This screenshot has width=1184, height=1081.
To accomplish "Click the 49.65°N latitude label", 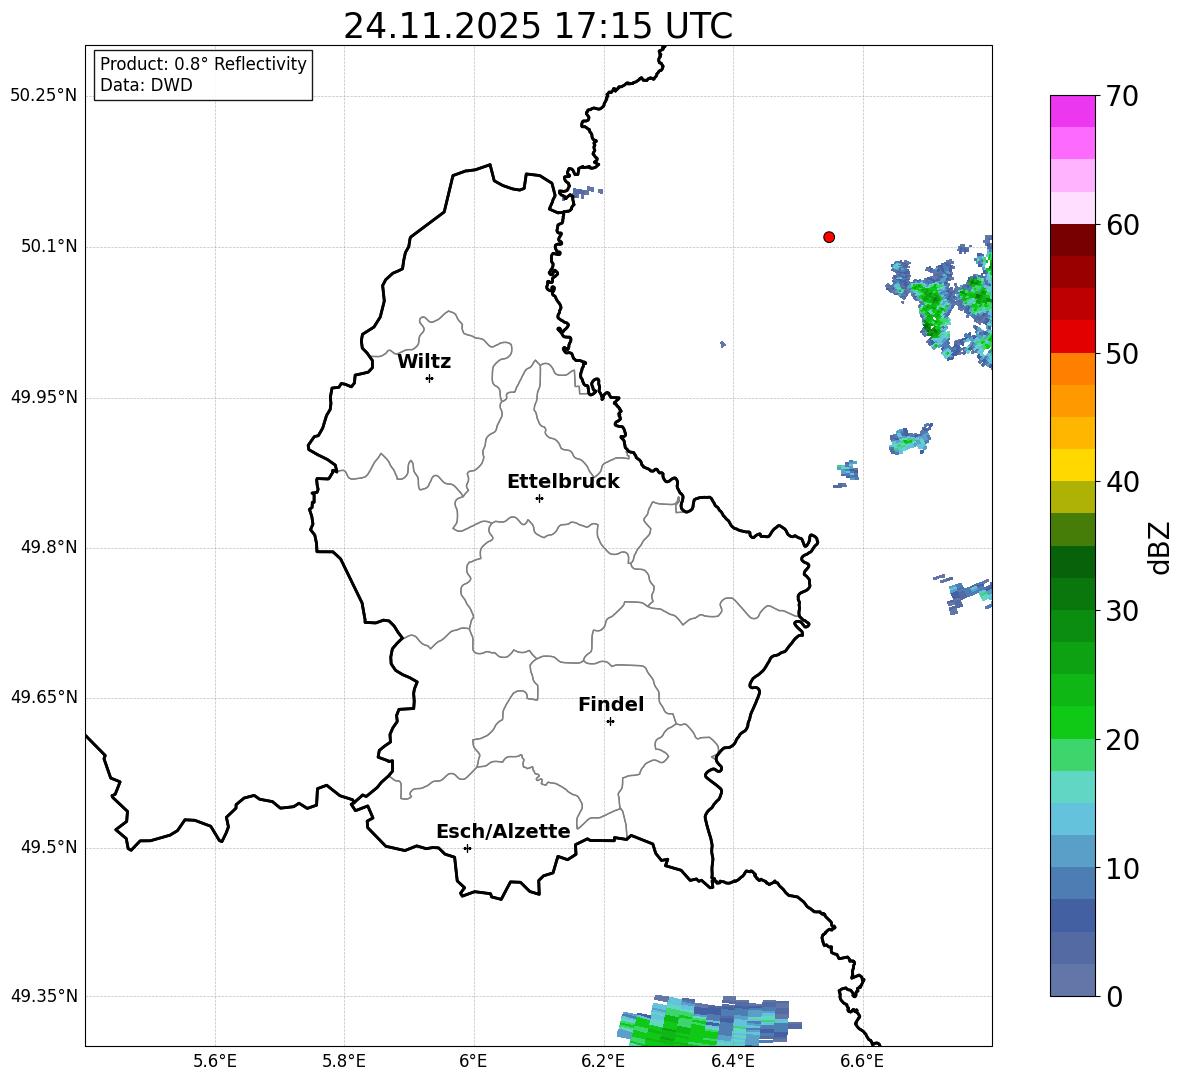I will pyautogui.click(x=44, y=697).
